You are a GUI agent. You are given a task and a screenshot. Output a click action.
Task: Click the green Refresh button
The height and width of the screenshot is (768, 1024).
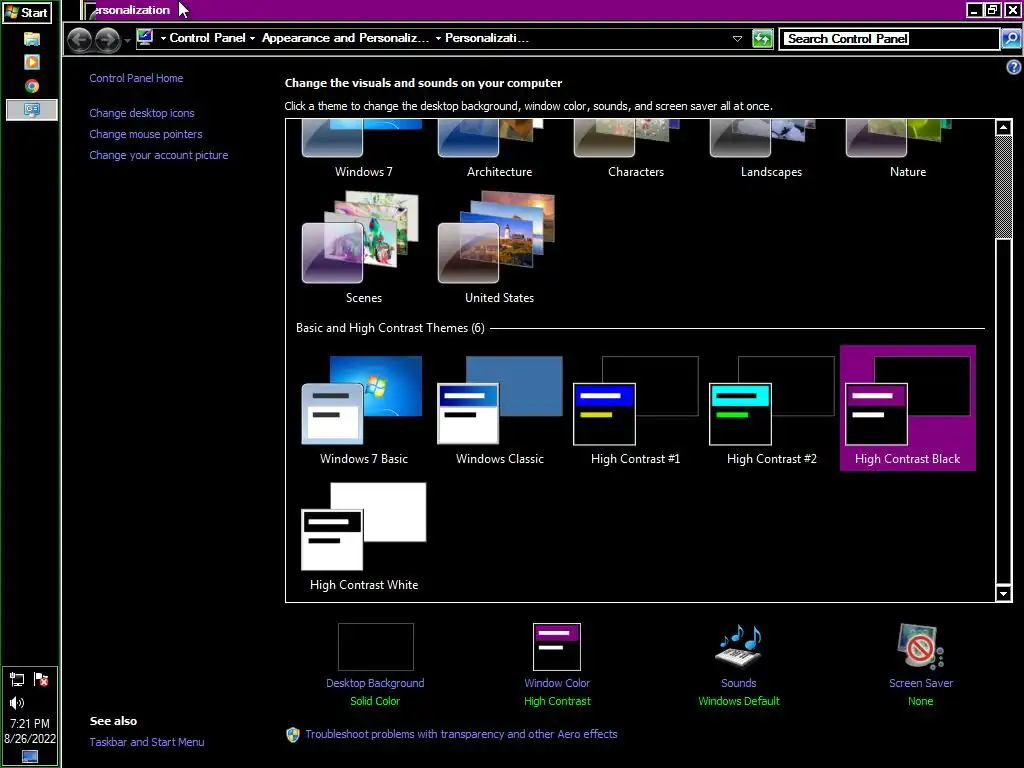(762, 39)
